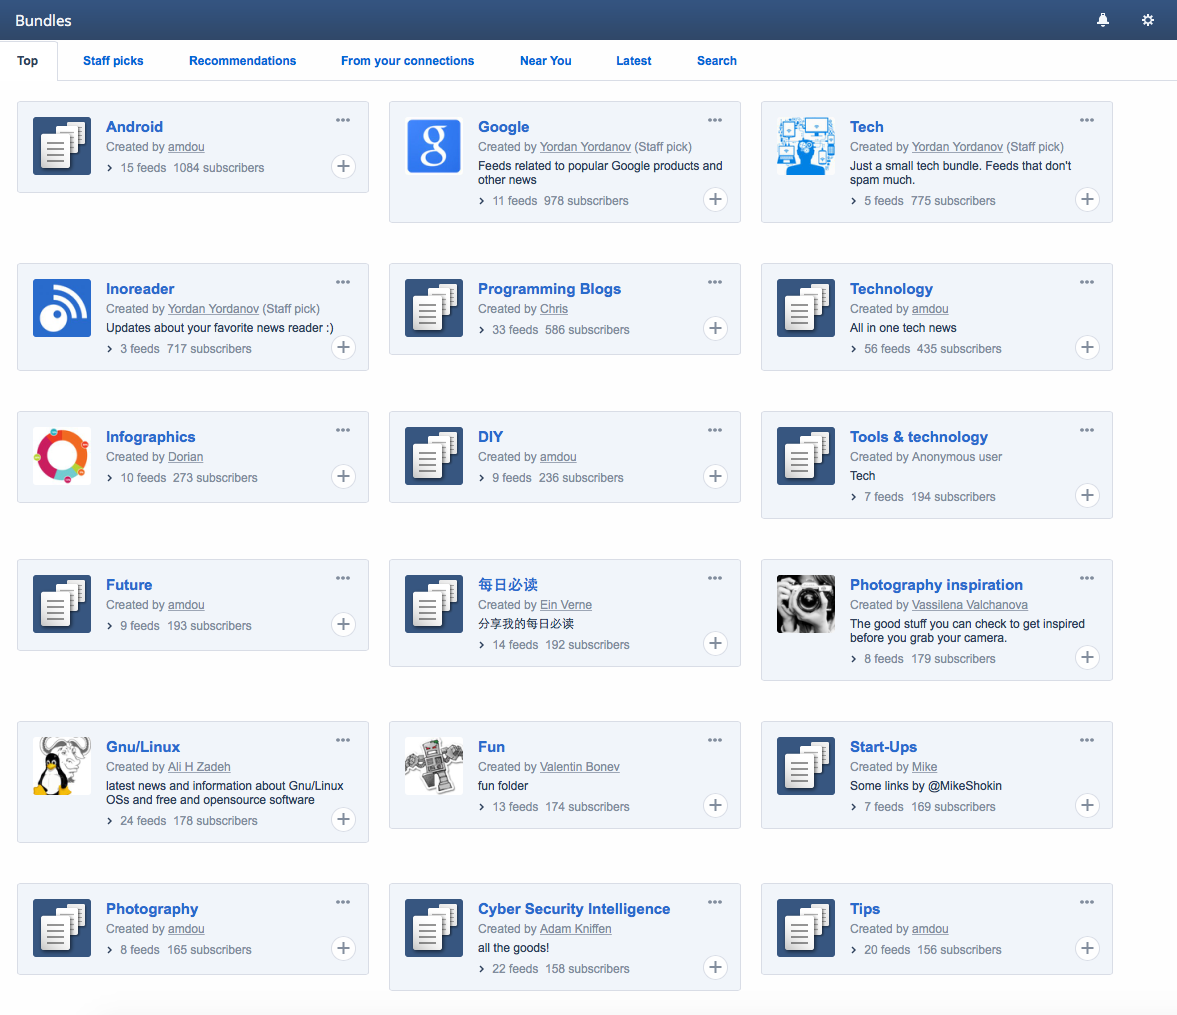The image size is (1177, 1015).
Task: Click the Gnu/Linux penguin thumbnail
Action: click(62, 766)
